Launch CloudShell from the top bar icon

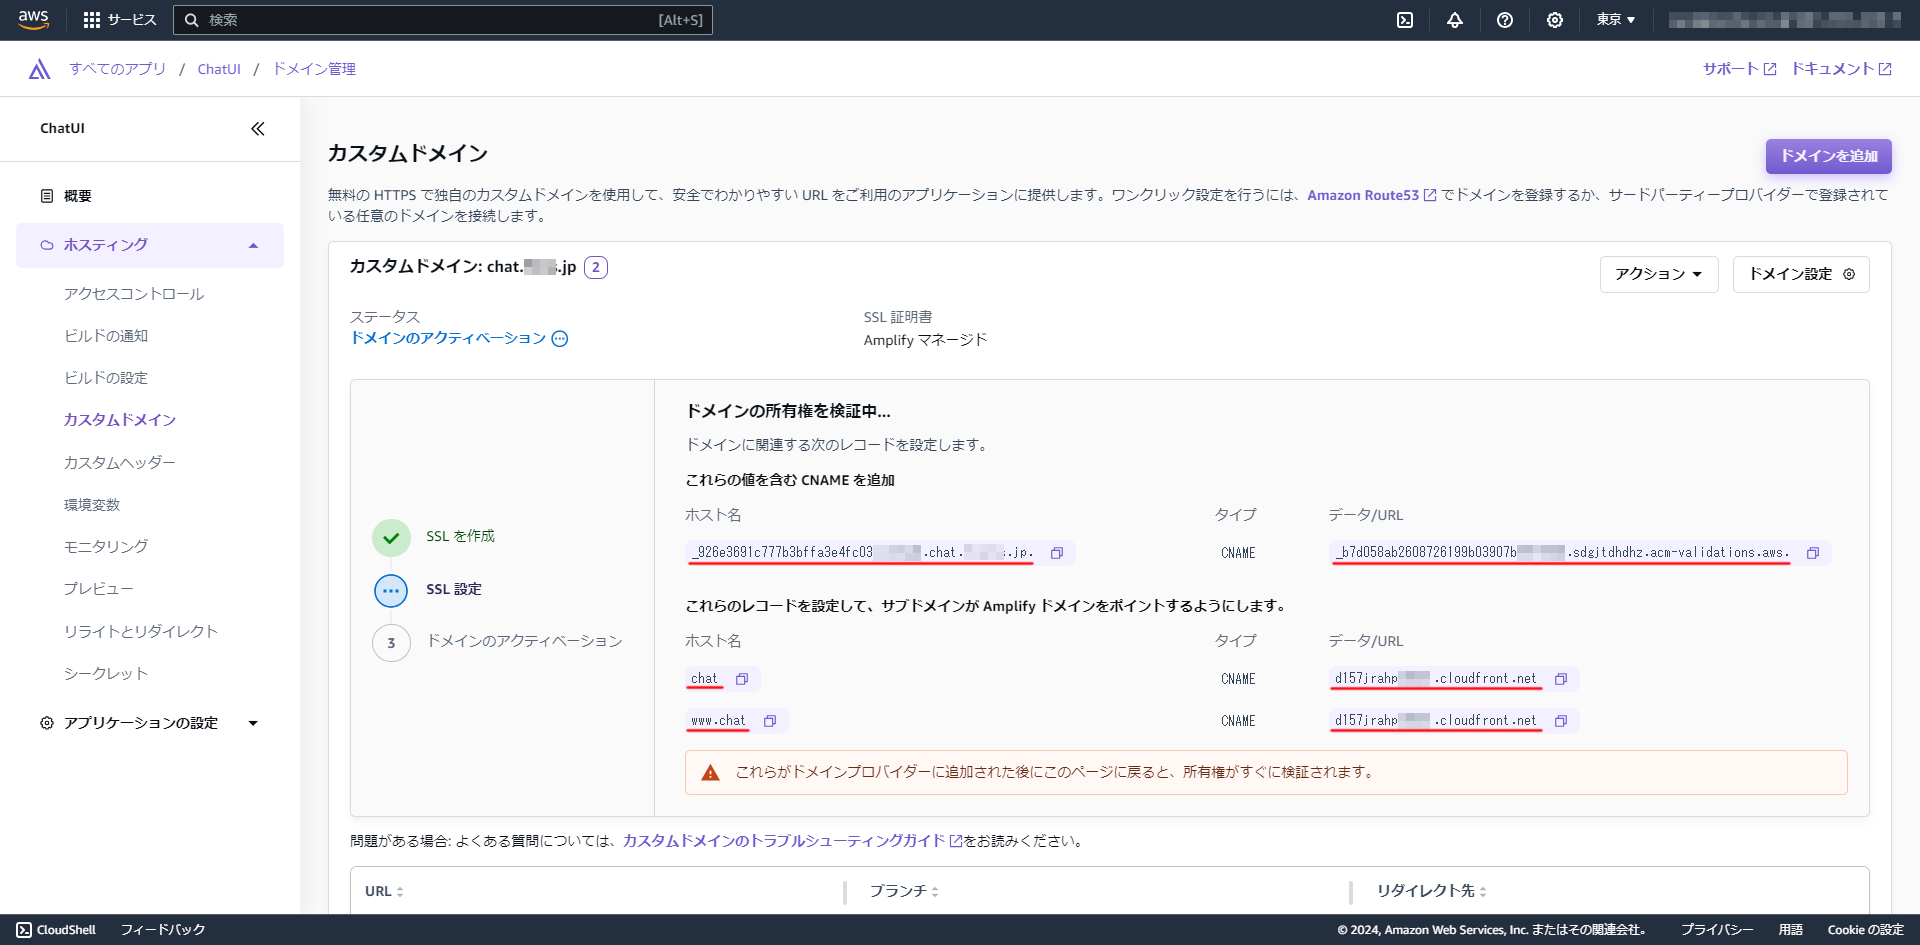click(1405, 20)
